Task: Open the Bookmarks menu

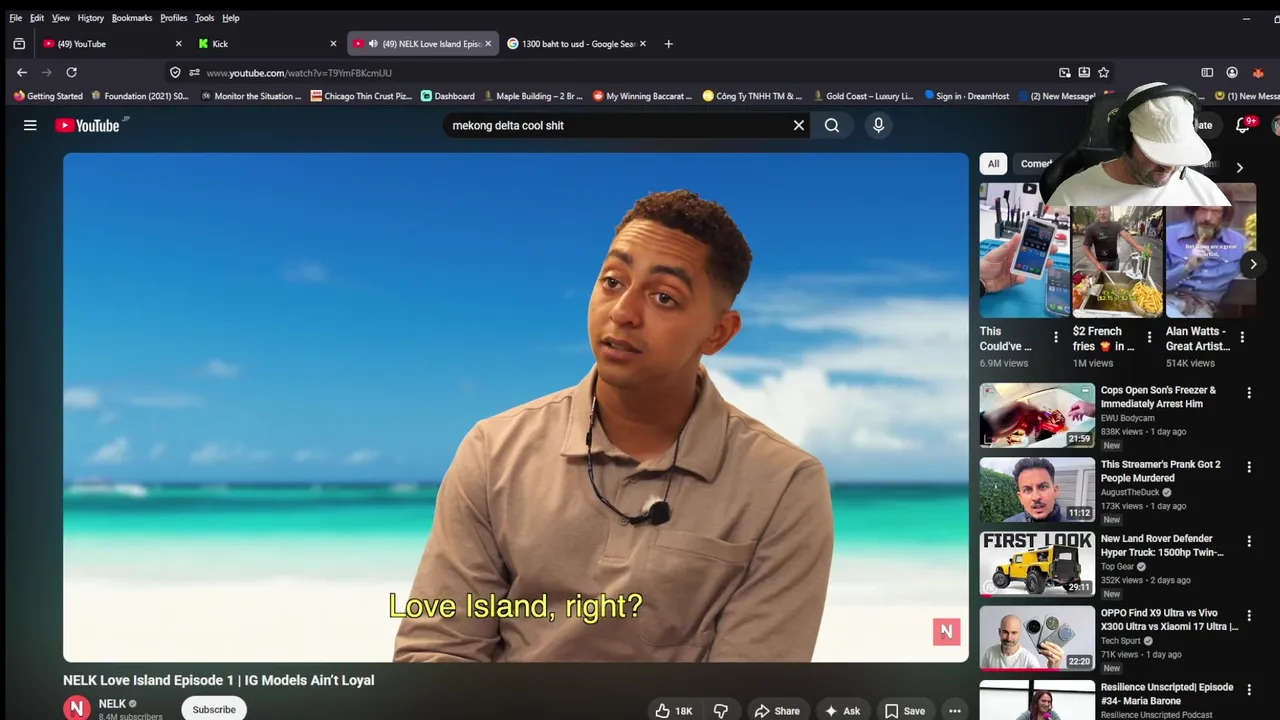Action: (132, 18)
